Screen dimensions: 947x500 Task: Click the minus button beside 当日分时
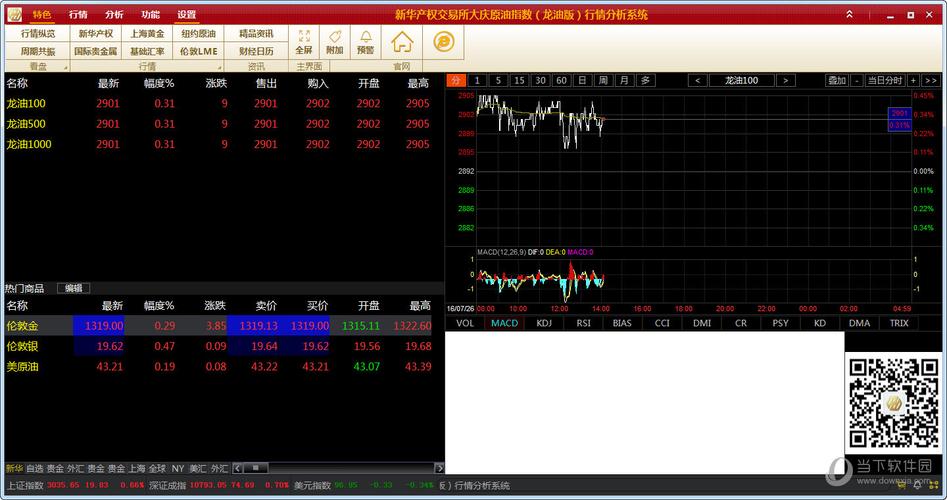coord(856,80)
